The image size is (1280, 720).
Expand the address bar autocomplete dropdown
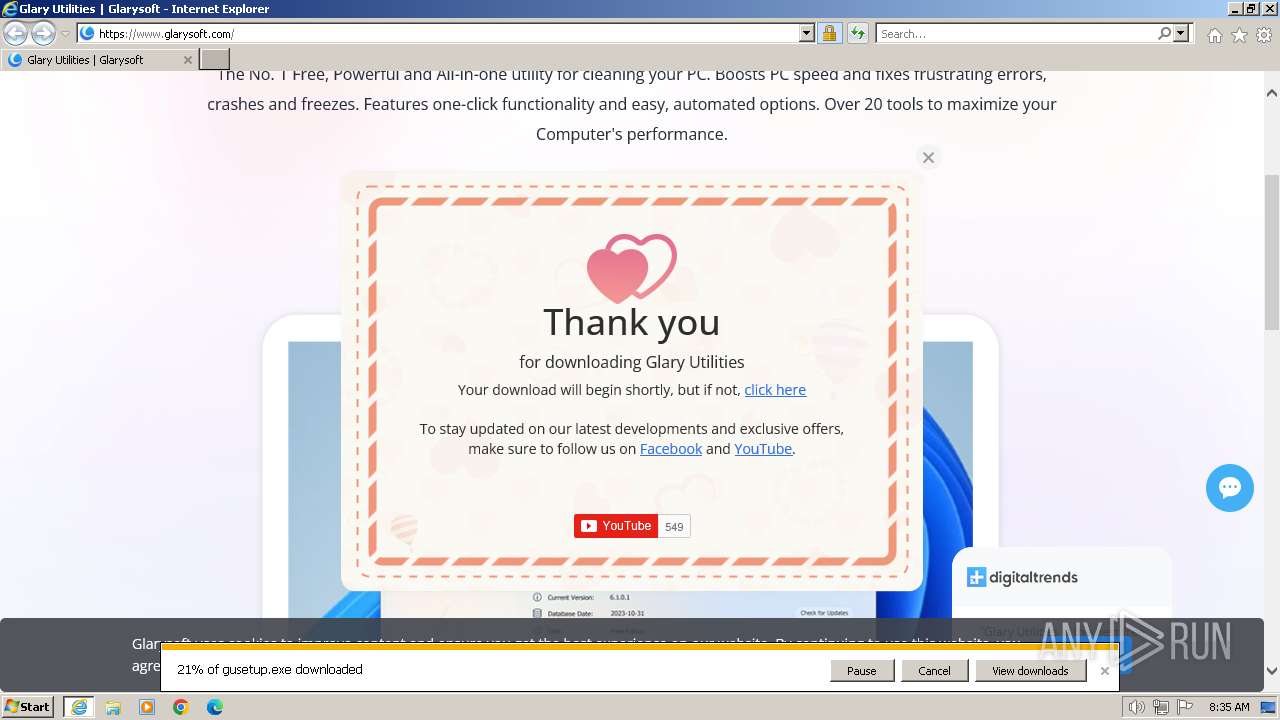click(807, 33)
